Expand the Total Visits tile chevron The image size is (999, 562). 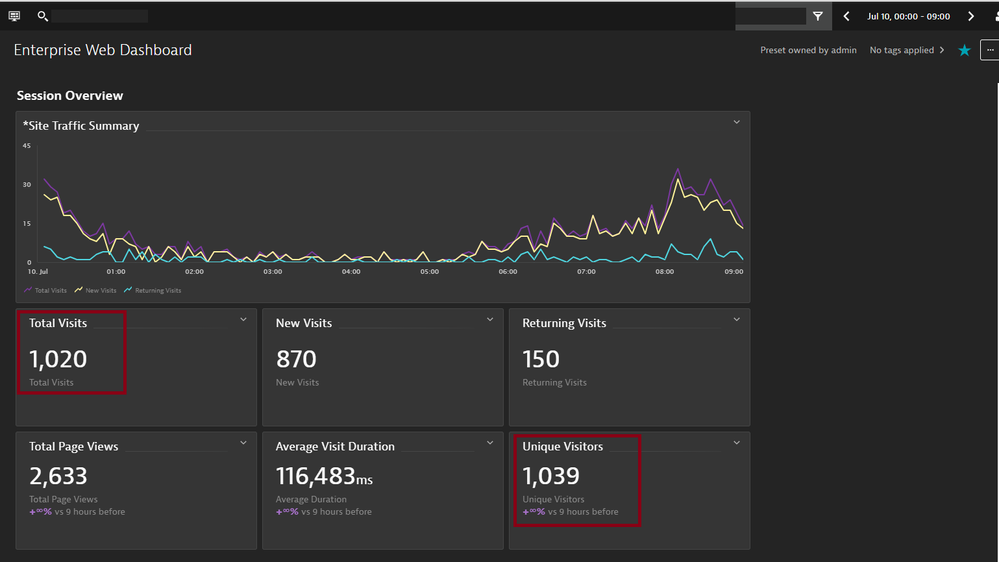point(243,320)
